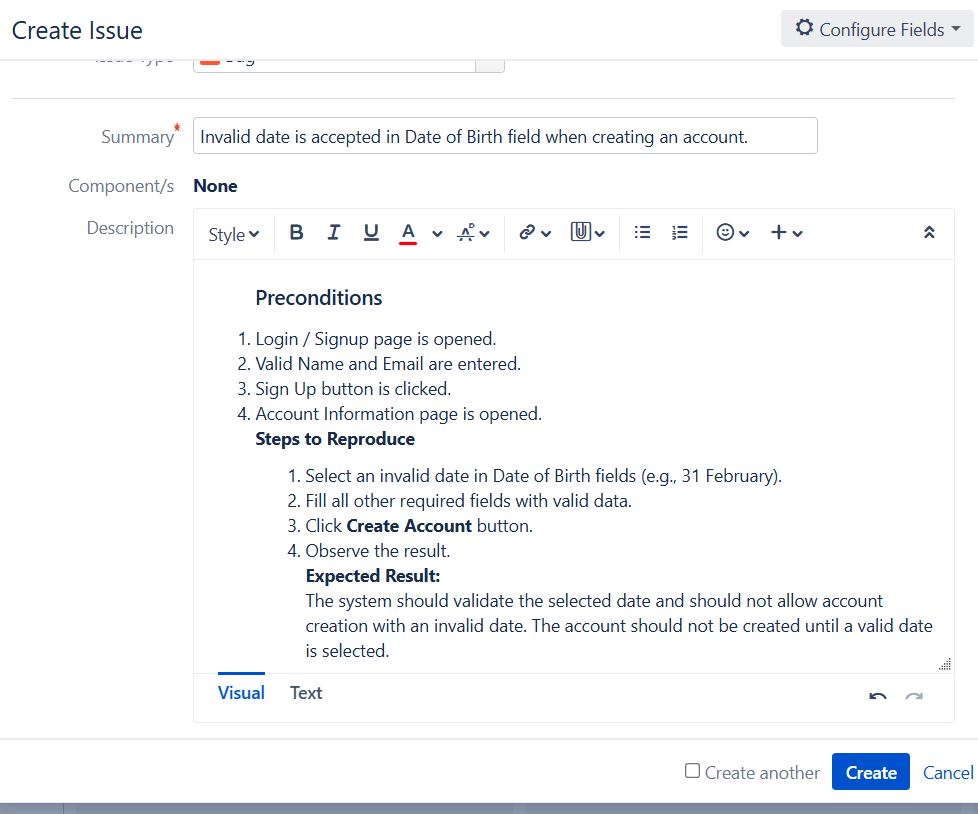Click 'Fill all other required fields' step
This screenshot has width=978, height=814.
468,501
